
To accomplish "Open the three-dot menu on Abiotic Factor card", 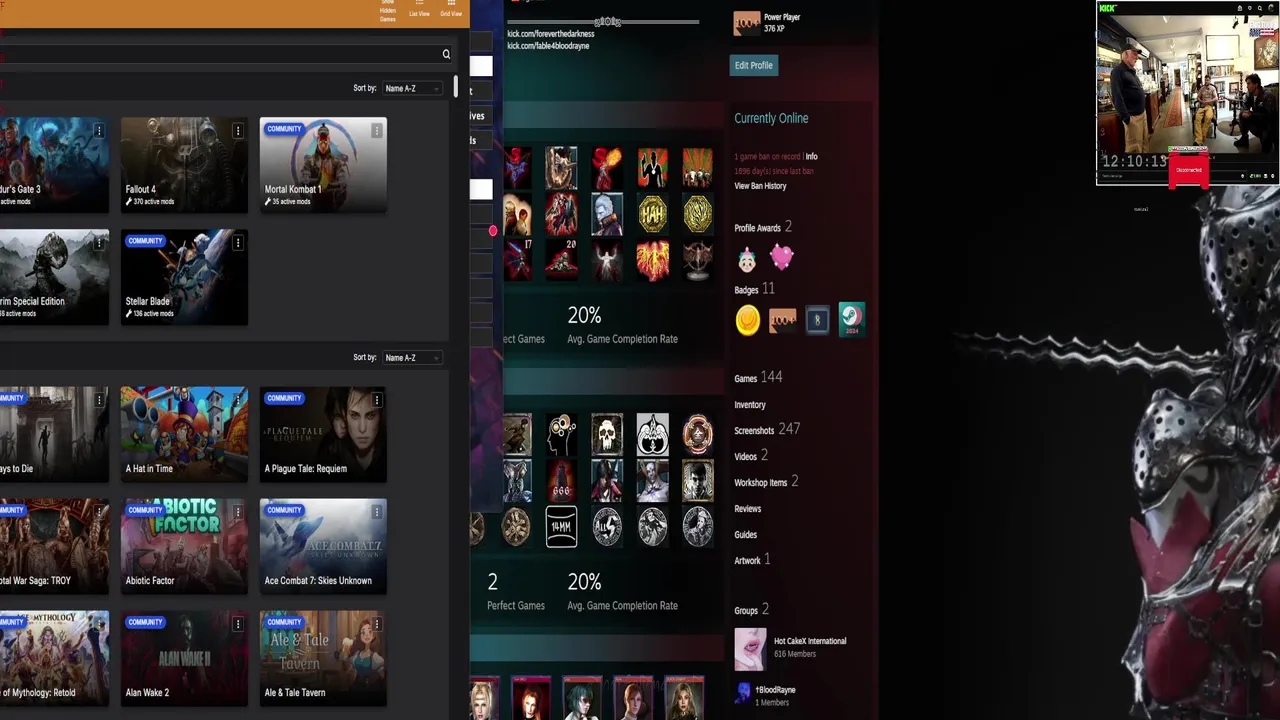I will tap(237, 512).
